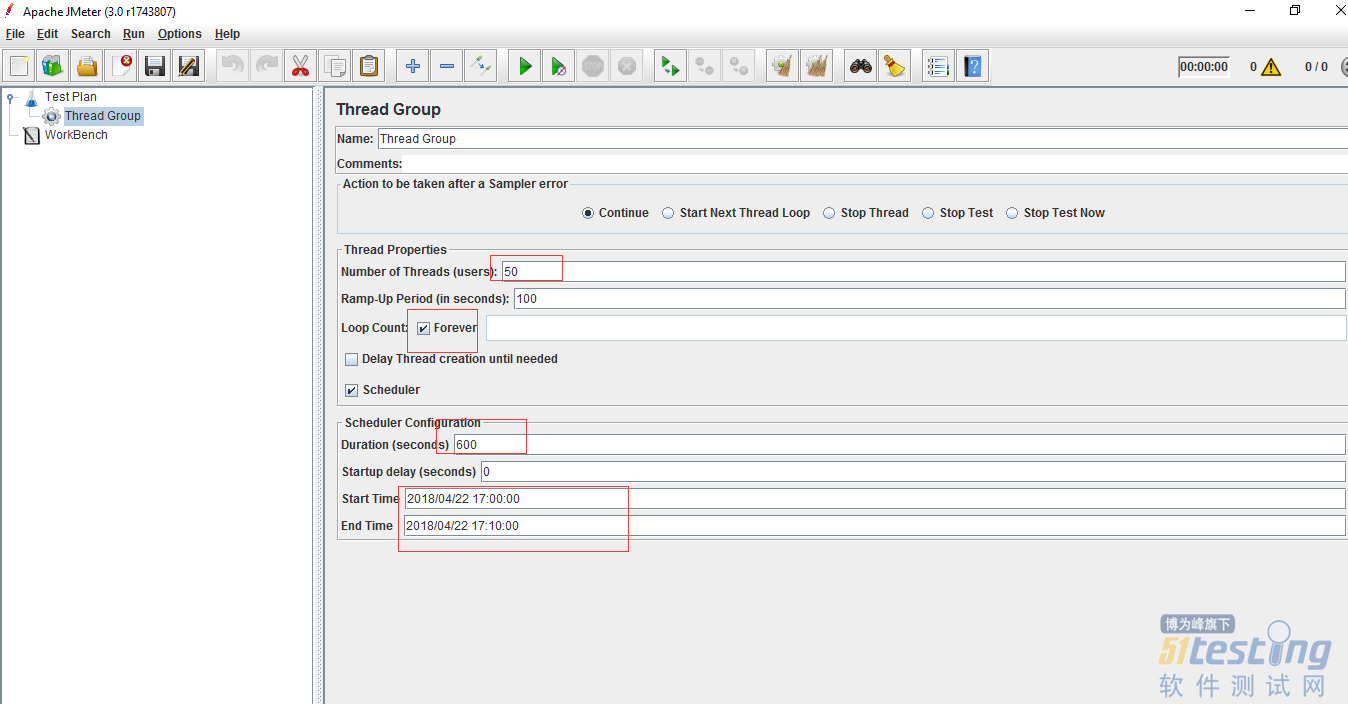Viewport: 1348px width, 704px height.
Task: Uncheck the Forever loop count checkbox
Action: coord(424,328)
